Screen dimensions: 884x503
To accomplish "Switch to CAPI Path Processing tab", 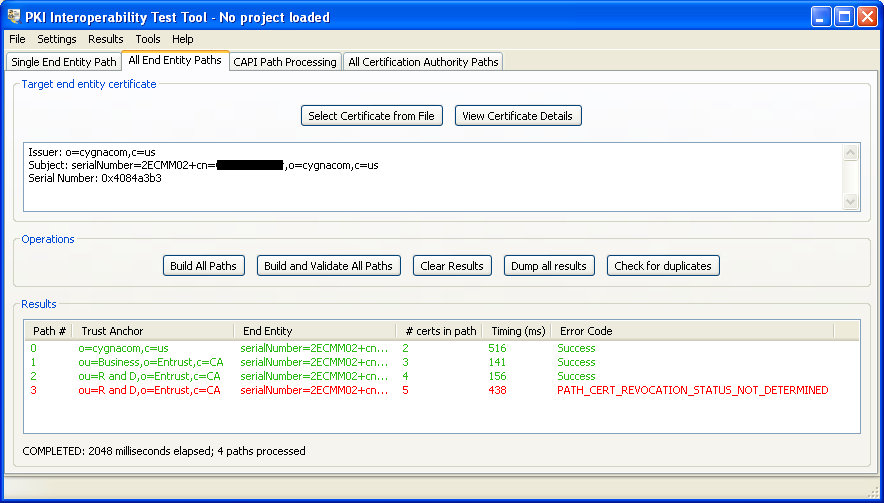I will click(285, 62).
